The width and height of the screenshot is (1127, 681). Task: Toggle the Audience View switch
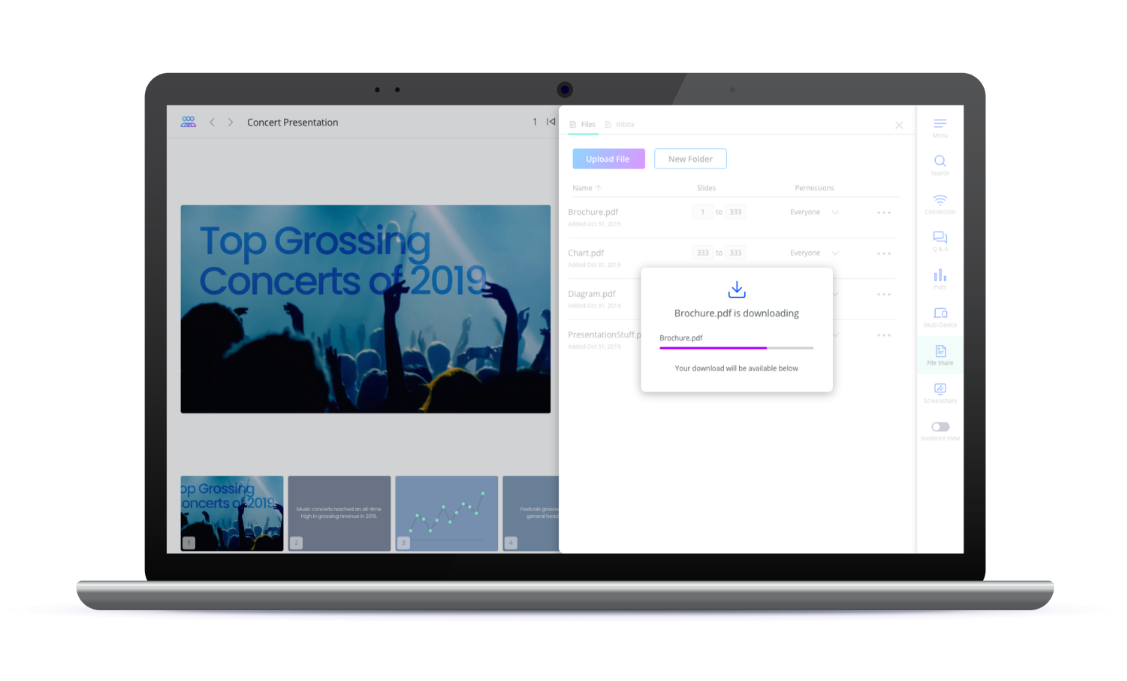point(940,427)
